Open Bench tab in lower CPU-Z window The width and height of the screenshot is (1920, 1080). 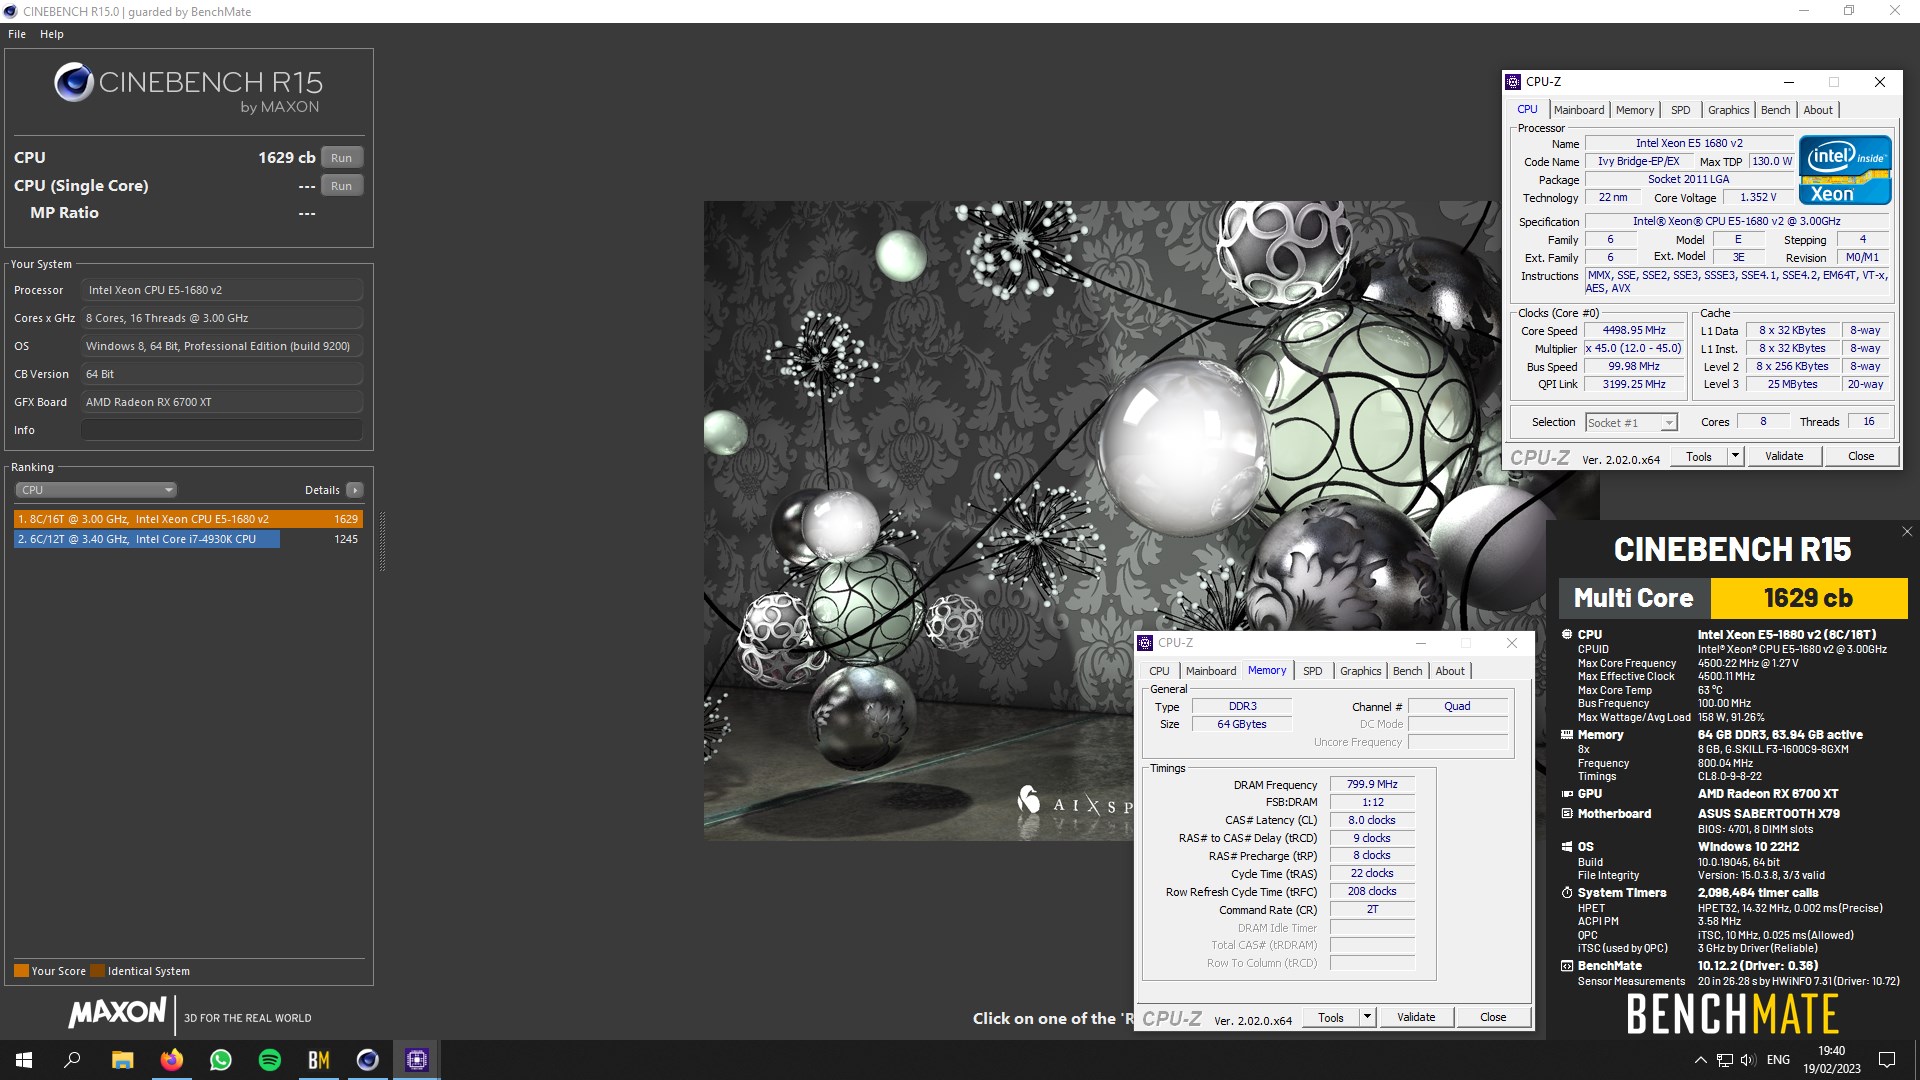point(1407,671)
